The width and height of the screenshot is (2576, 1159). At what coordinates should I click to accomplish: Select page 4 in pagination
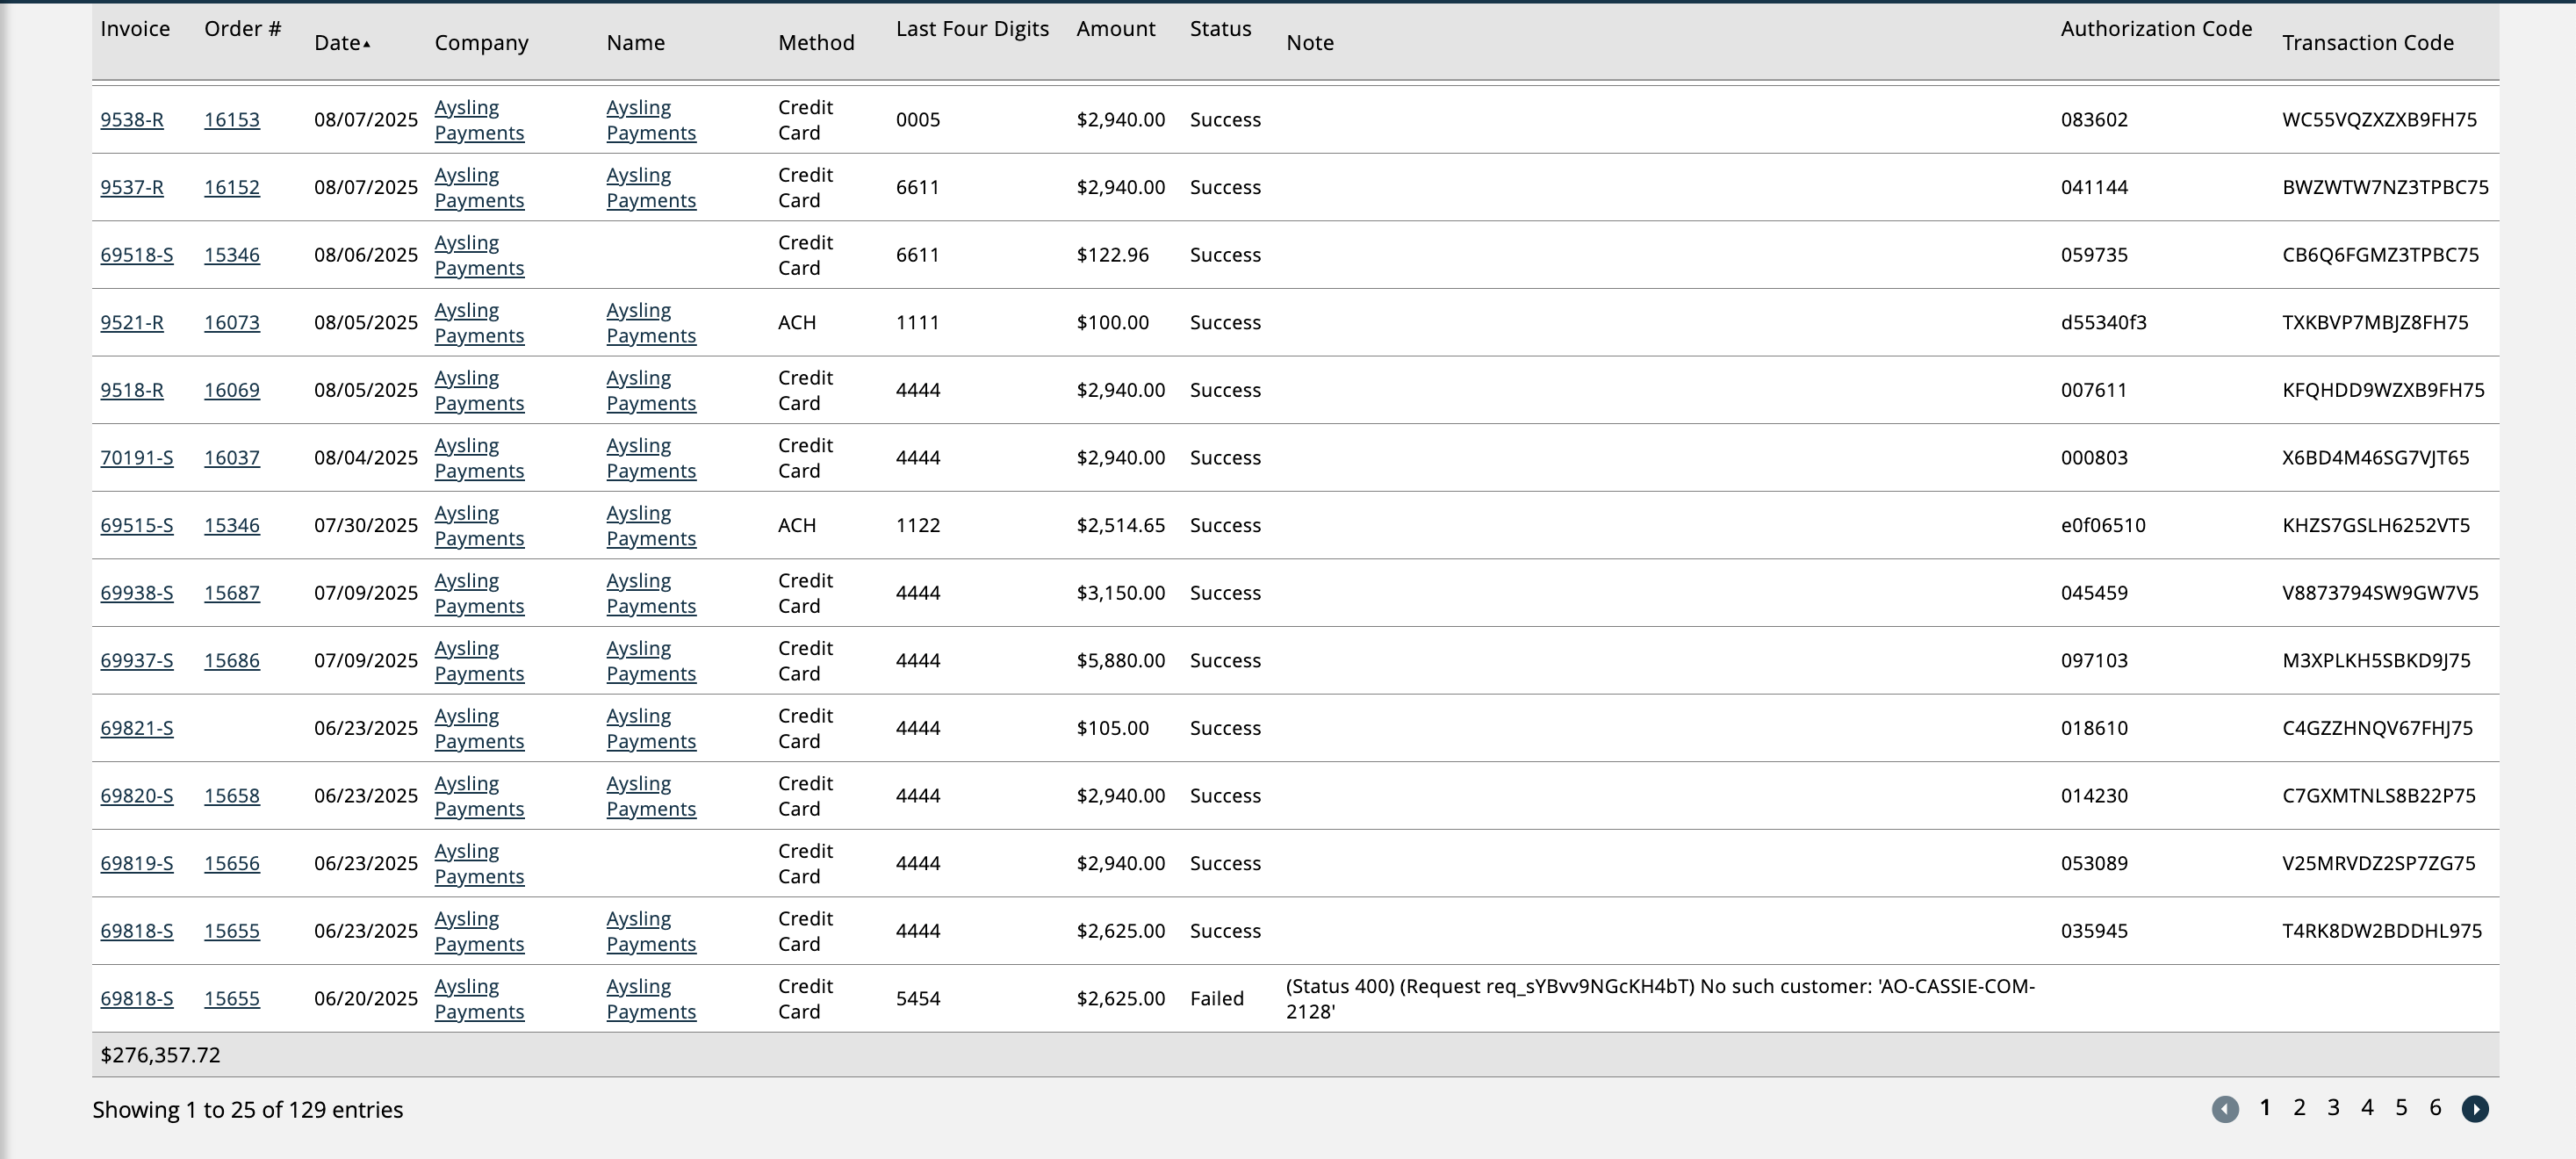(x=2367, y=1107)
